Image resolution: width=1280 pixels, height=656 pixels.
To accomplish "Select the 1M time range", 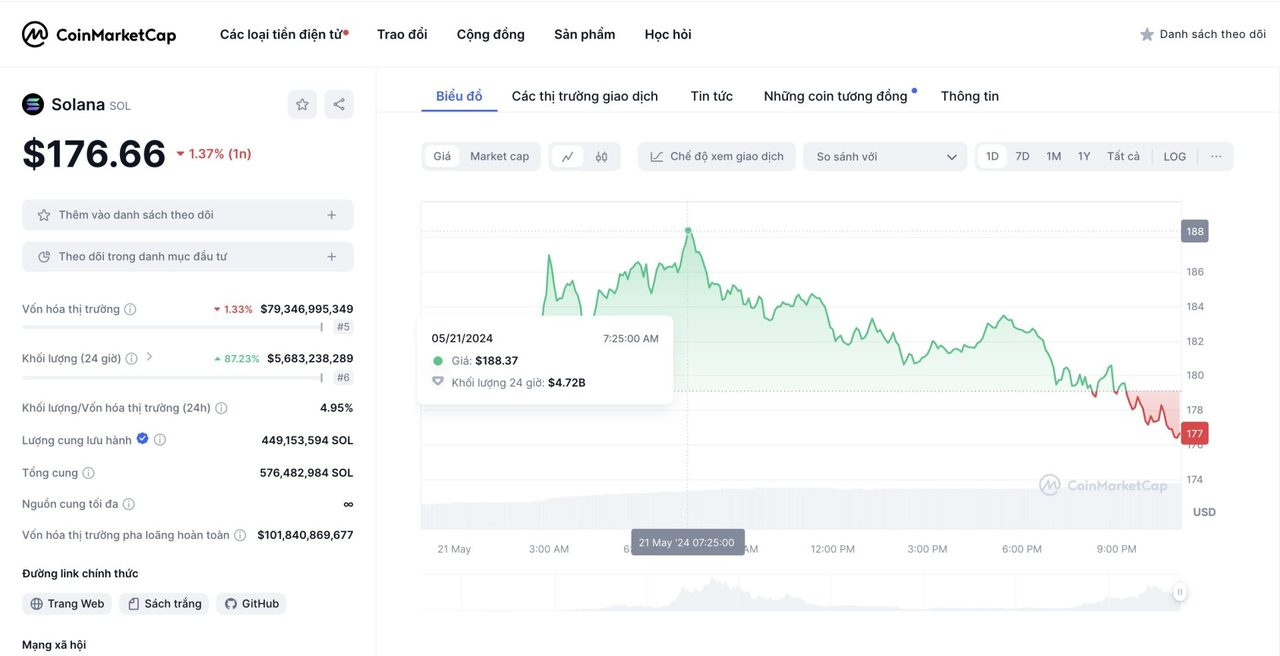I will pos(1053,156).
